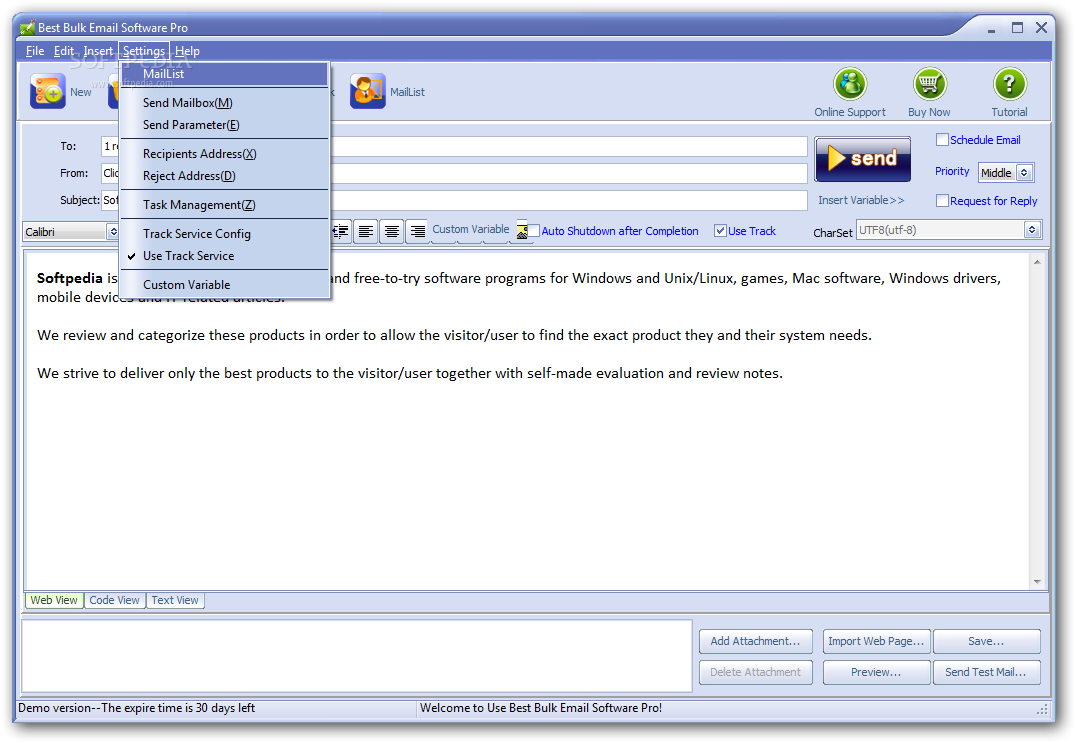The width and height of the screenshot is (1076, 743).
Task: Click the attachment list box
Action: point(357,656)
